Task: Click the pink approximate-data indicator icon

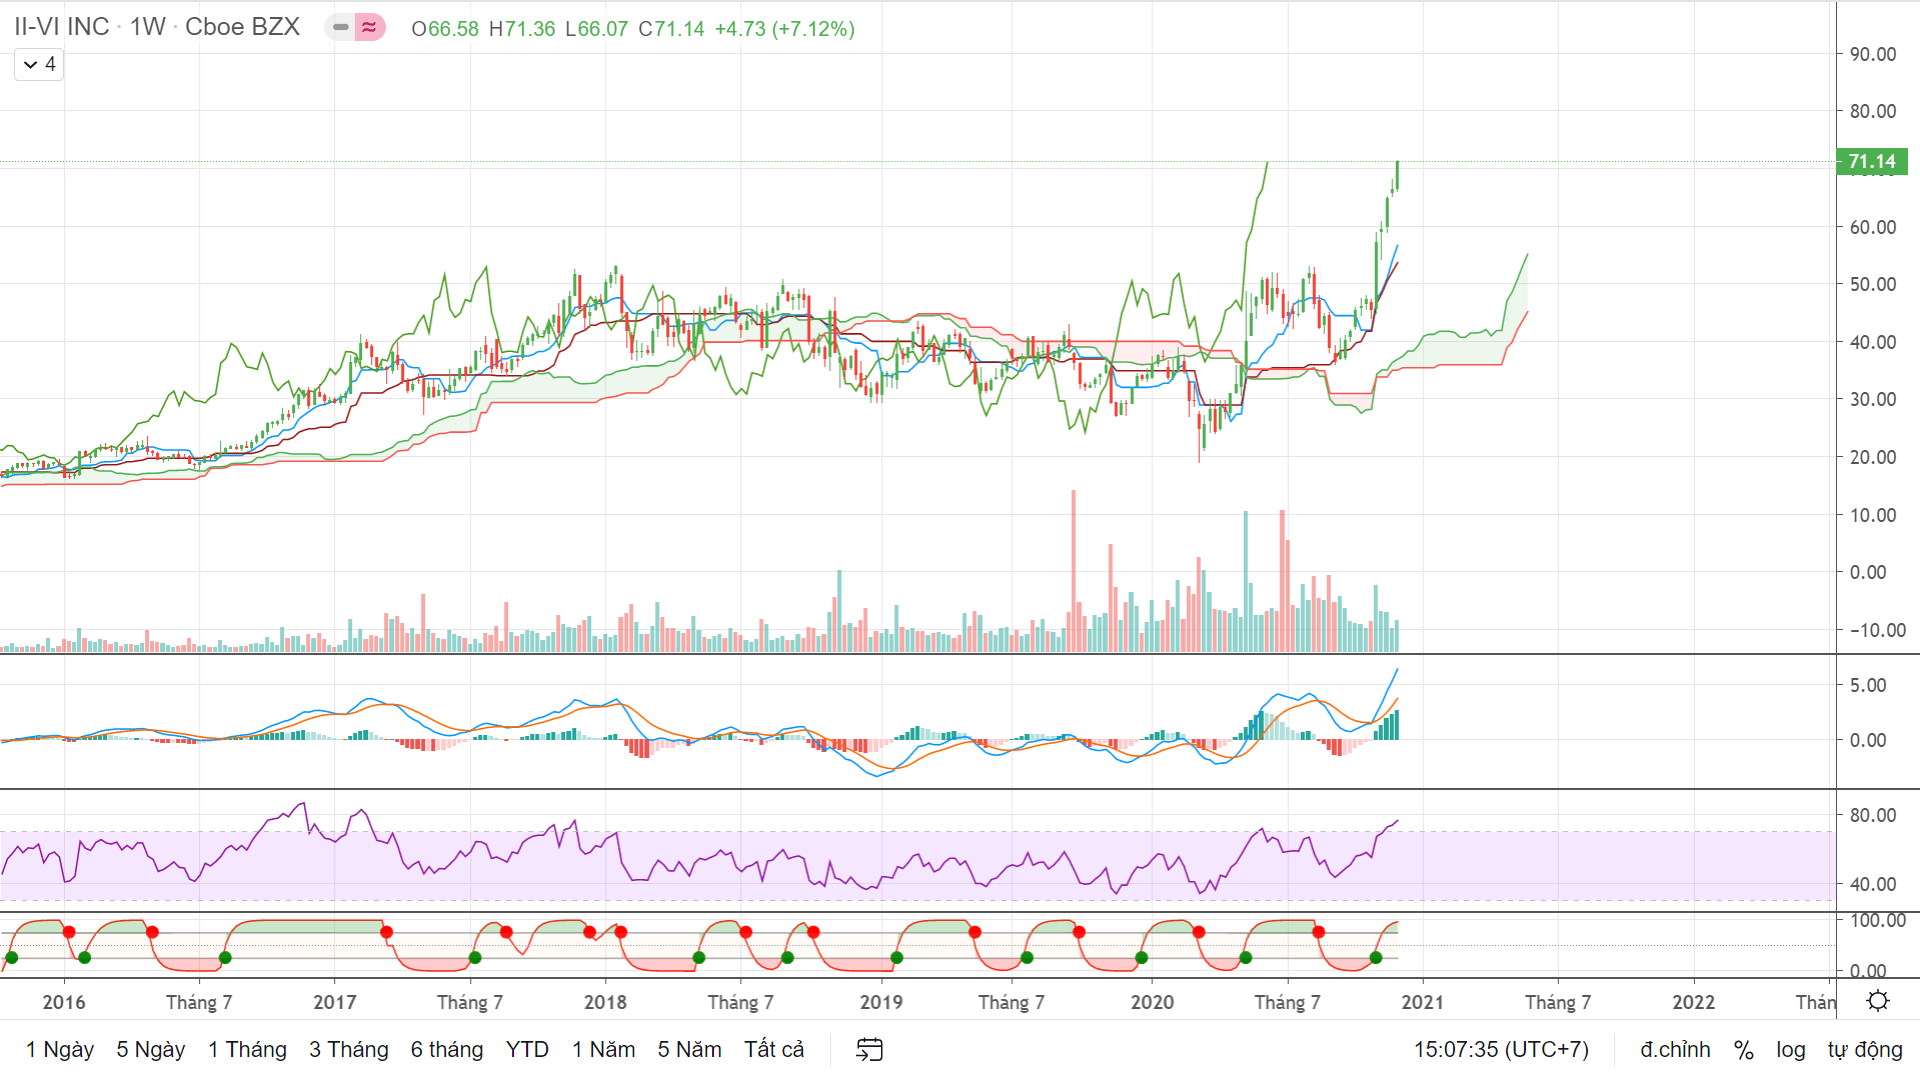Action: click(370, 27)
